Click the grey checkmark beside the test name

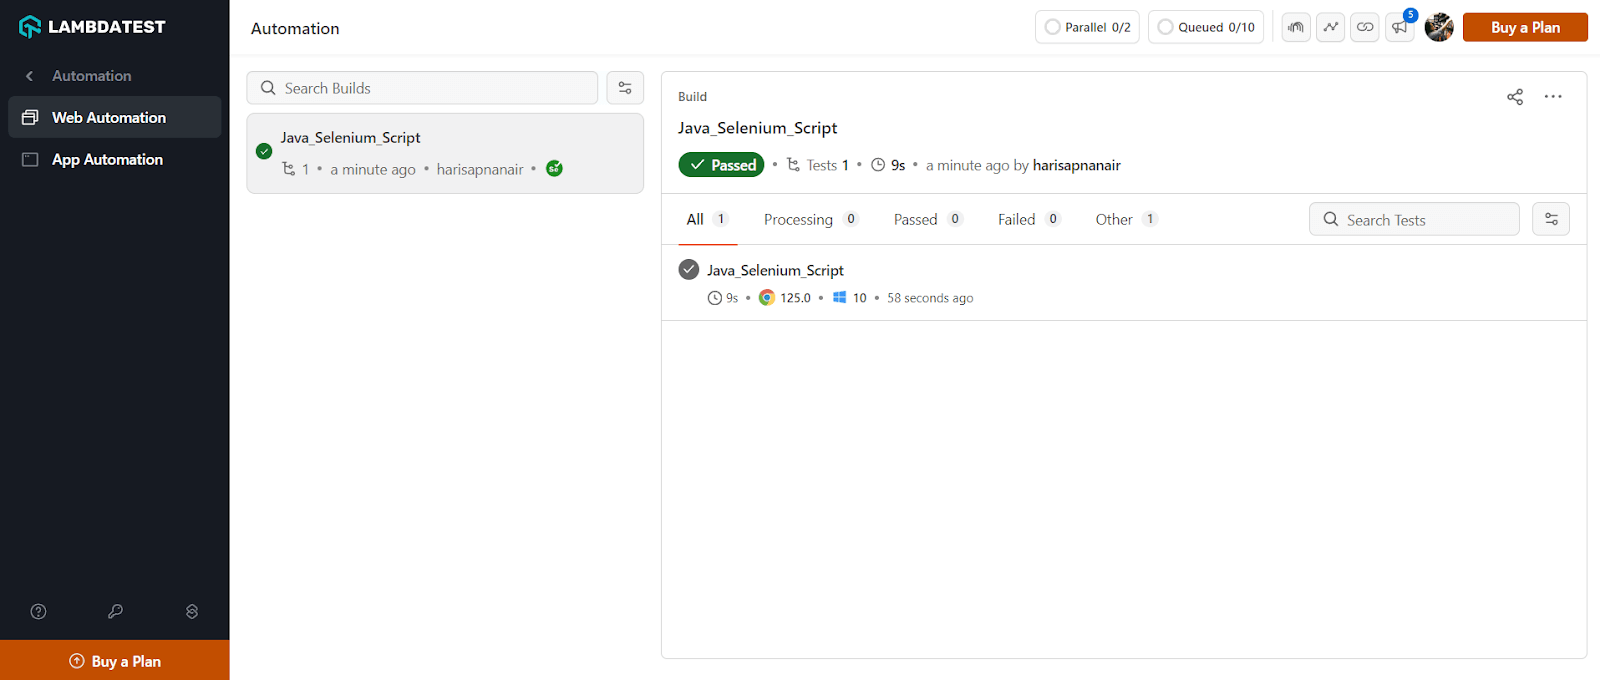tap(689, 270)
